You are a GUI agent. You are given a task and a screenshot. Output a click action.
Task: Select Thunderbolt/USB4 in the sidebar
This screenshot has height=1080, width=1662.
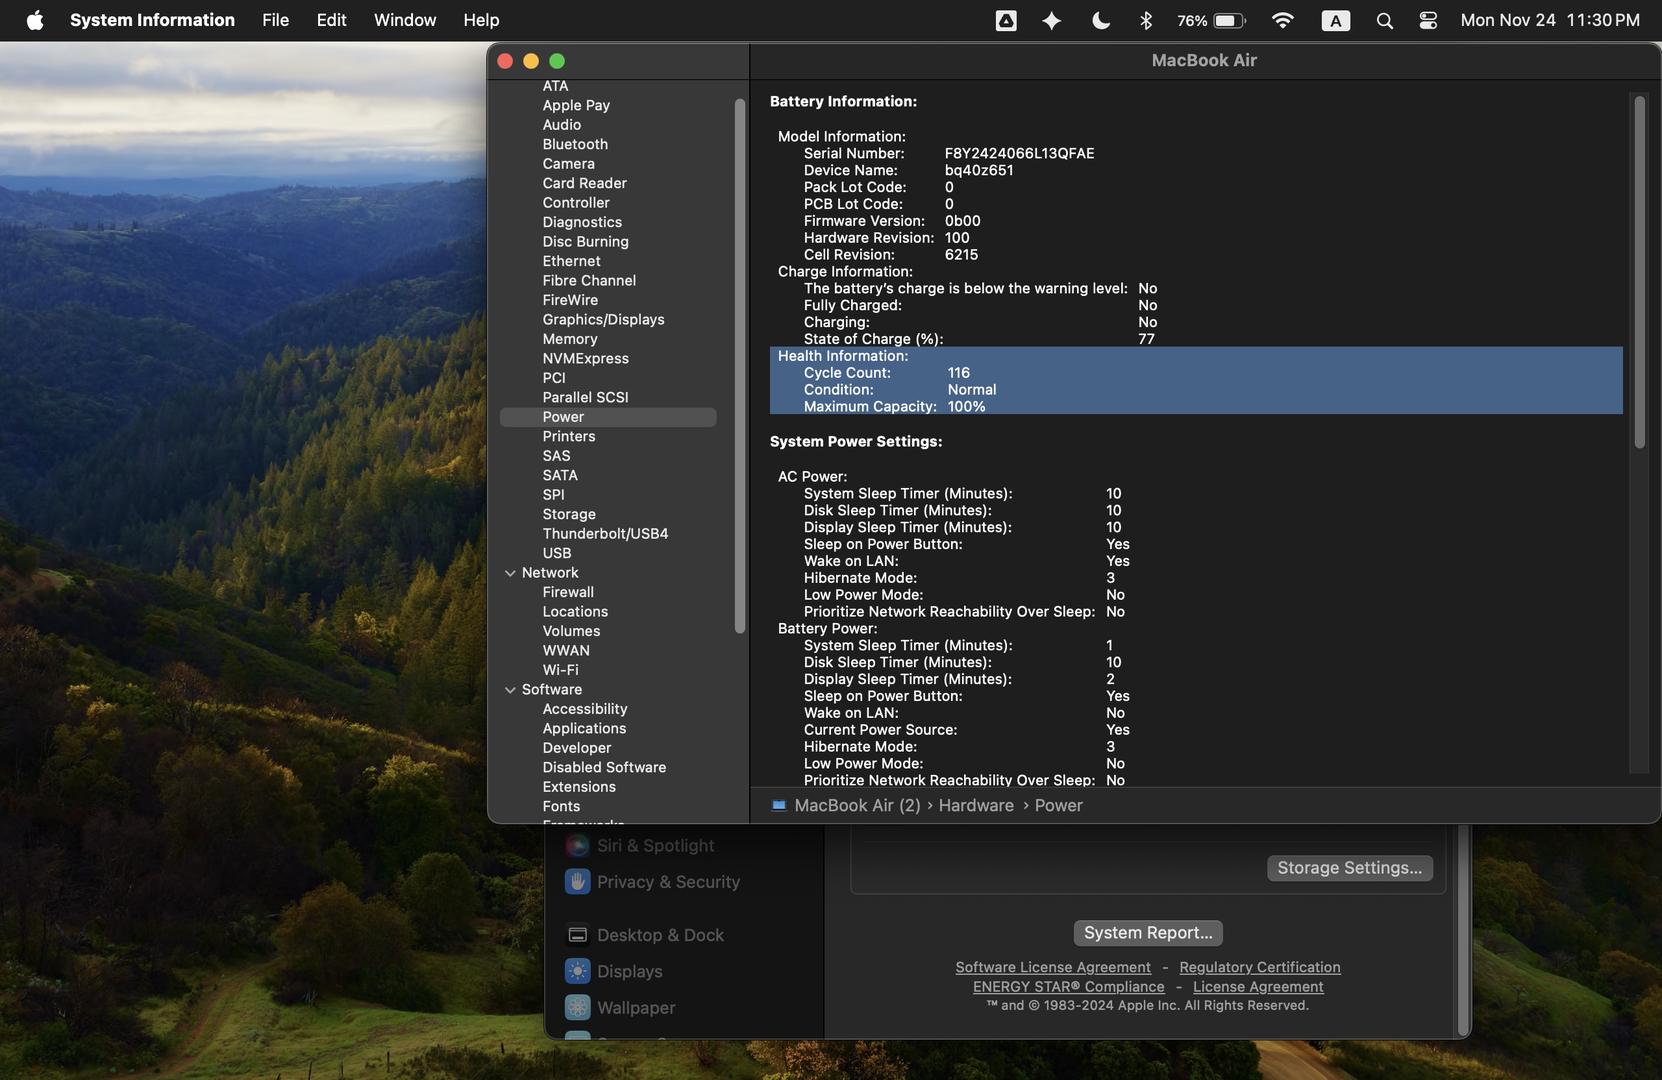605,534
